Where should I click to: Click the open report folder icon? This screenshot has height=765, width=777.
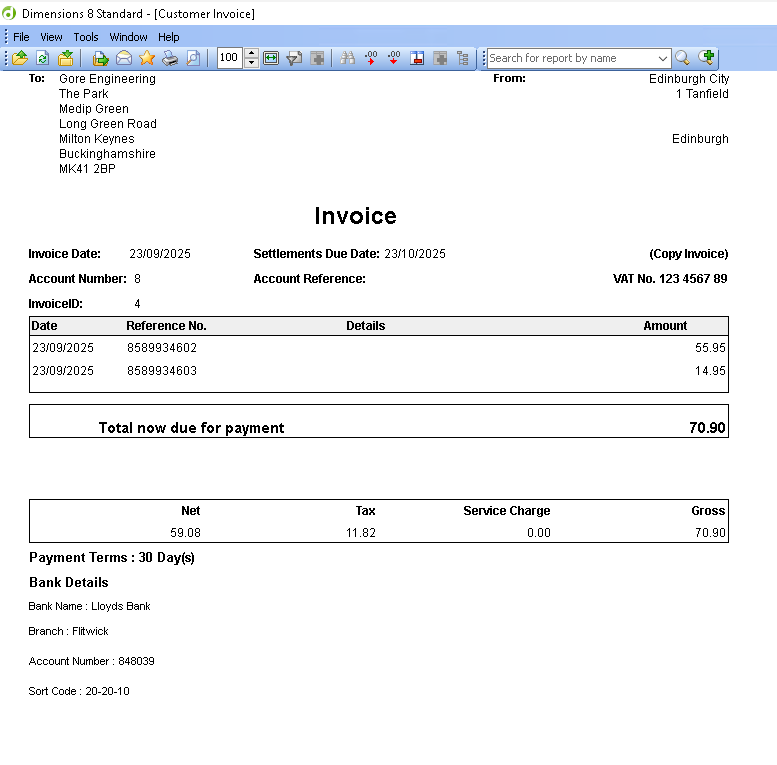20,58
